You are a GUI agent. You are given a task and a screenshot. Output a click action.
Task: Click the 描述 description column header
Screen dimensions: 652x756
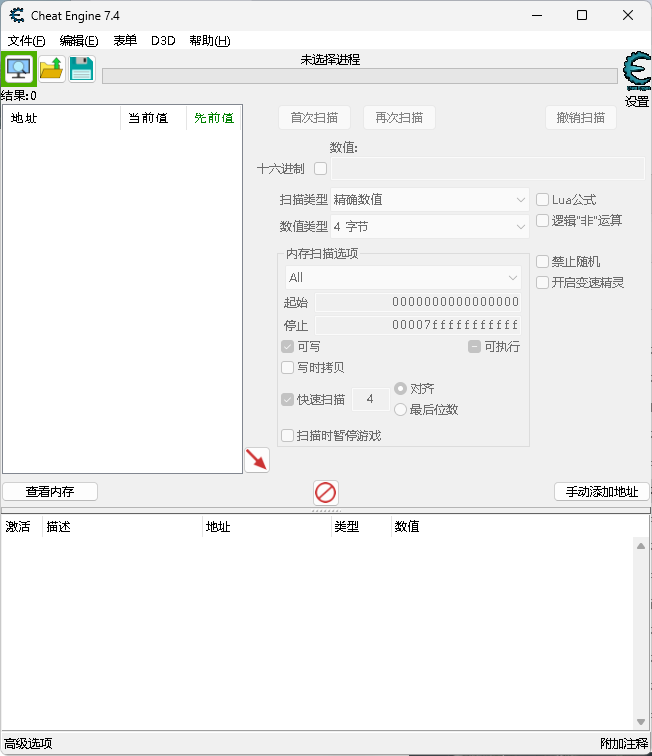[x=122, y=526]
